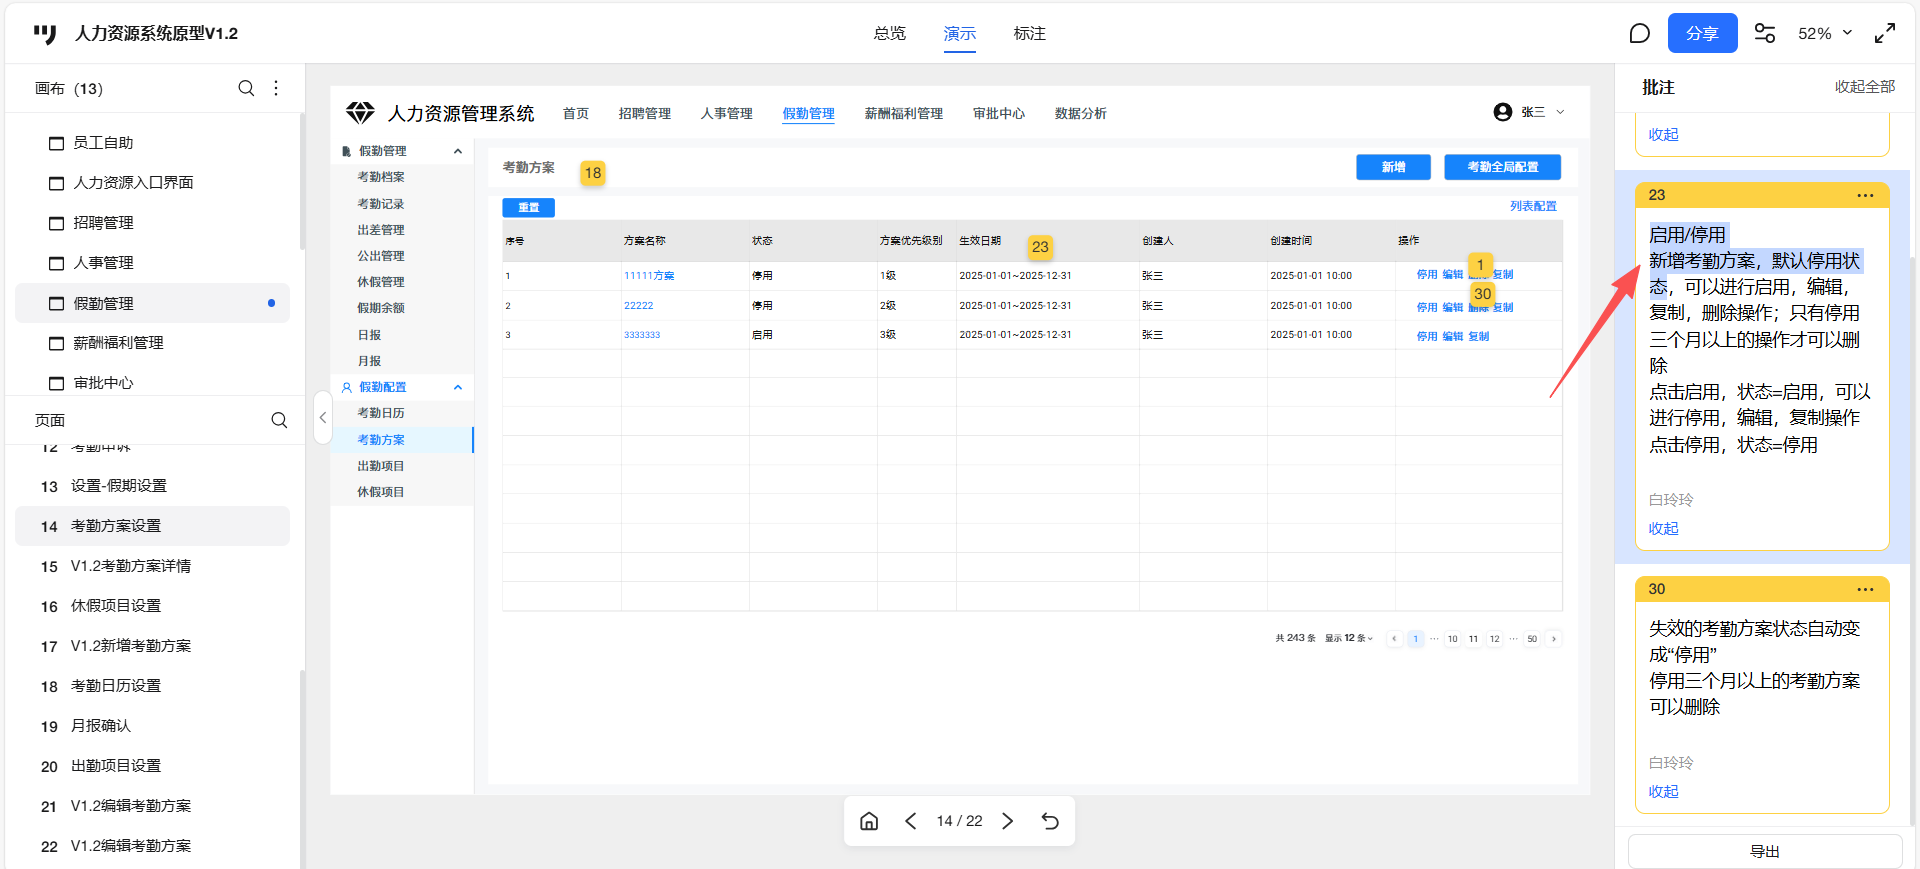This screenshot has width=1920, height=869.
Task: Click the yellow annotation marker 18
Action: point(593,173)
